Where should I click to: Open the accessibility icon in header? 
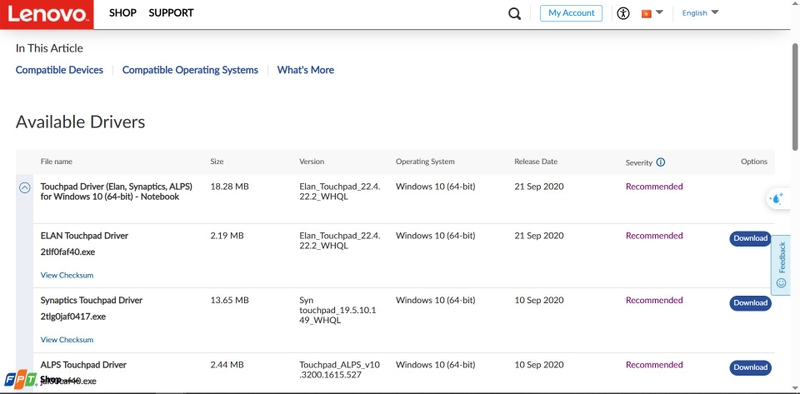coord(623,13)
